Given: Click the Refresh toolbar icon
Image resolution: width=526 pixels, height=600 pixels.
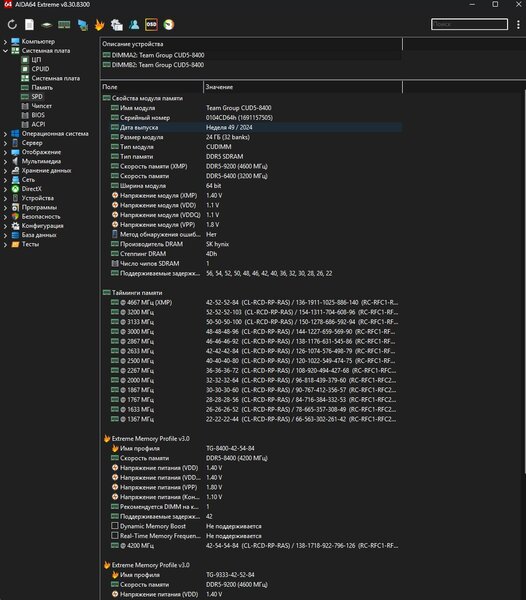Looking at the screenshot, I should tap(12, 25).
